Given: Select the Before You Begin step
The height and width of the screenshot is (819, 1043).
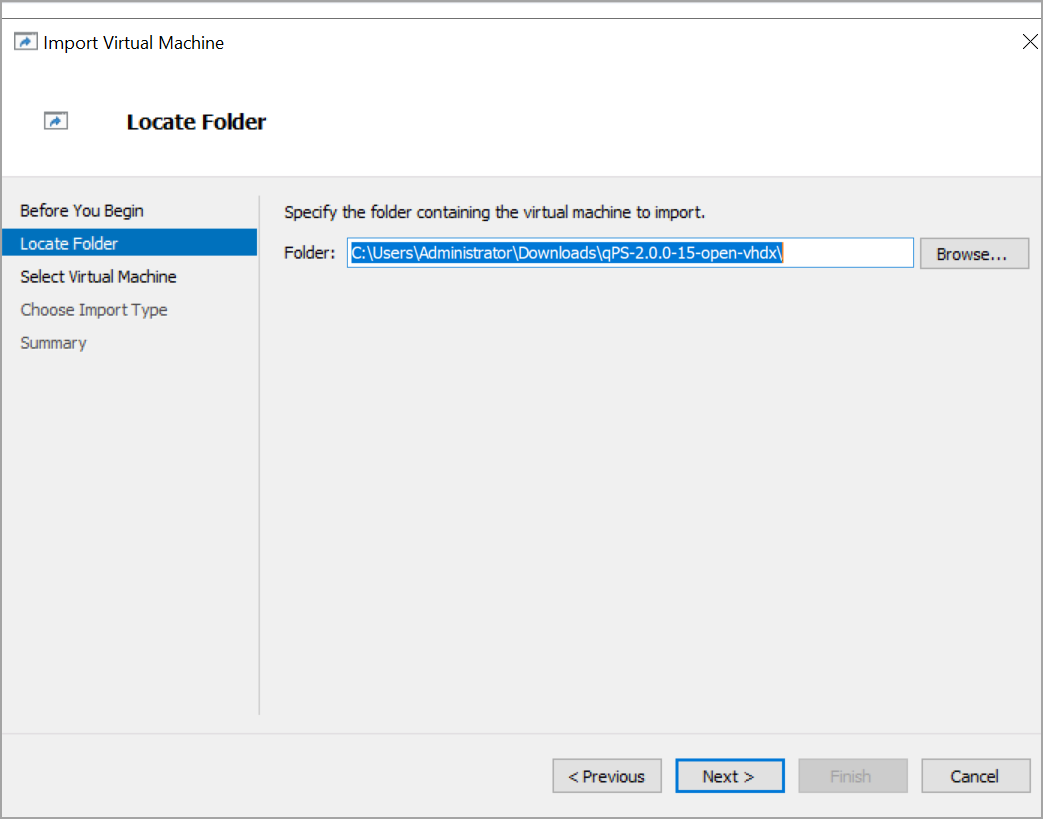Looking at the screenshot, I should 82,210.
